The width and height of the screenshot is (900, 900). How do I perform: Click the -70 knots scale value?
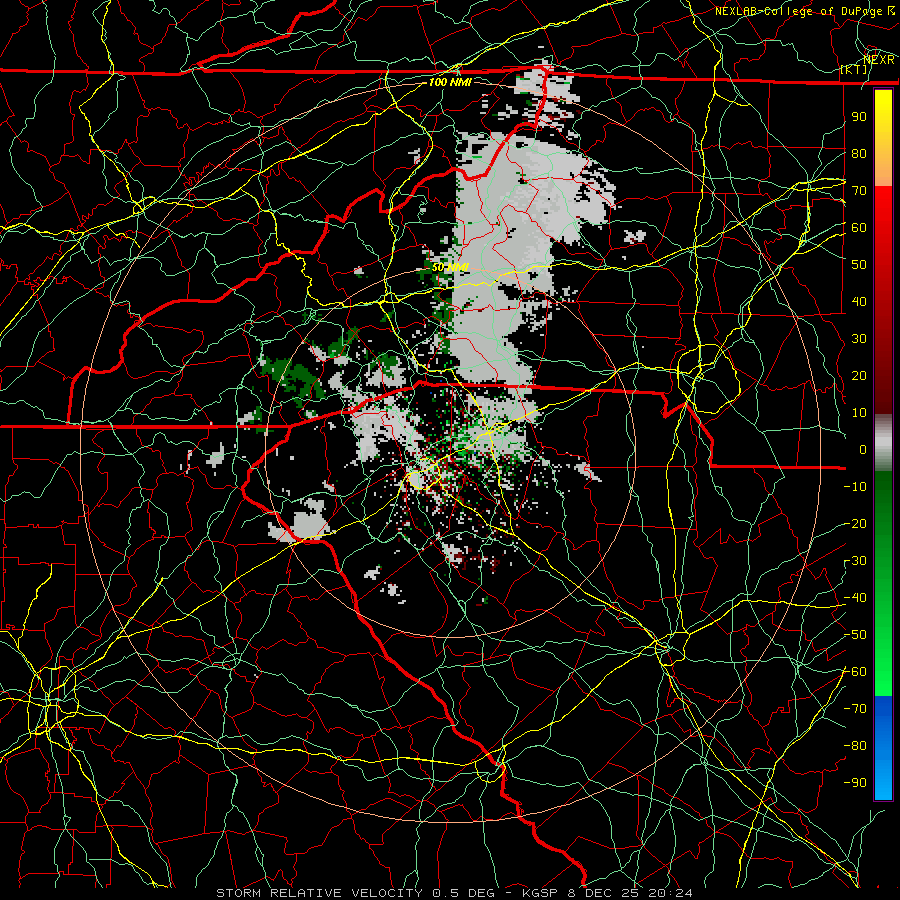click(x=855, y=709)
